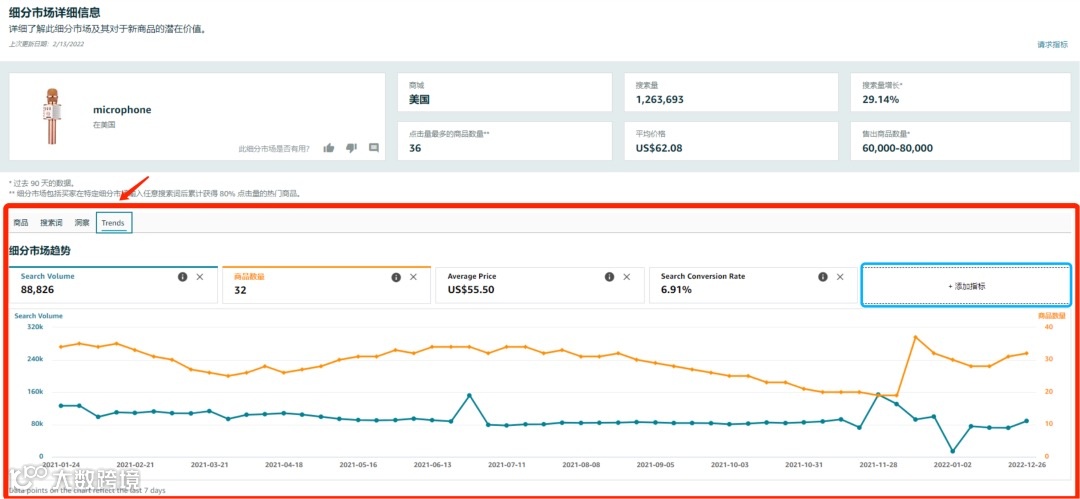The width and height of the screenshot is (1080, 499).
Task: Click the microphone product thumbnail
Action: (50, 116)
